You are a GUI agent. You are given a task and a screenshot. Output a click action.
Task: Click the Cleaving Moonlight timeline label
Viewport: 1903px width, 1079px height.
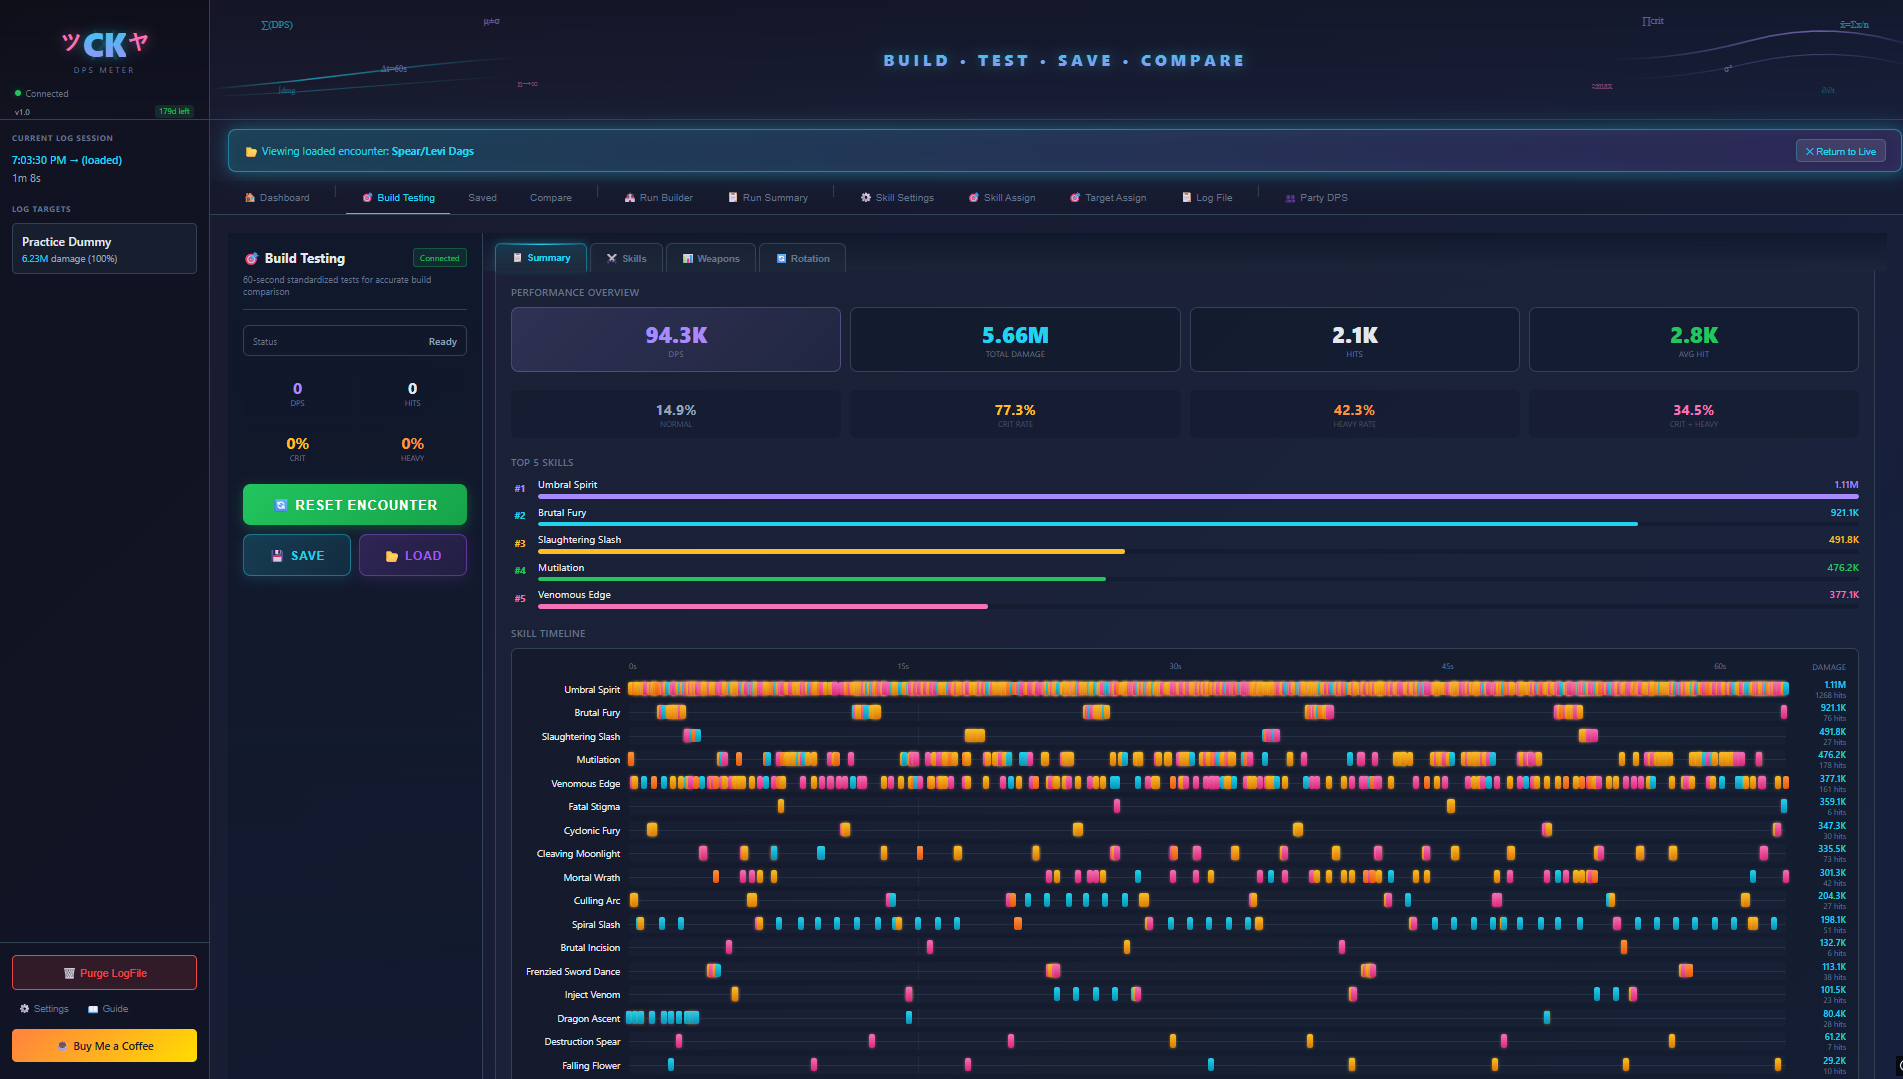578,854
